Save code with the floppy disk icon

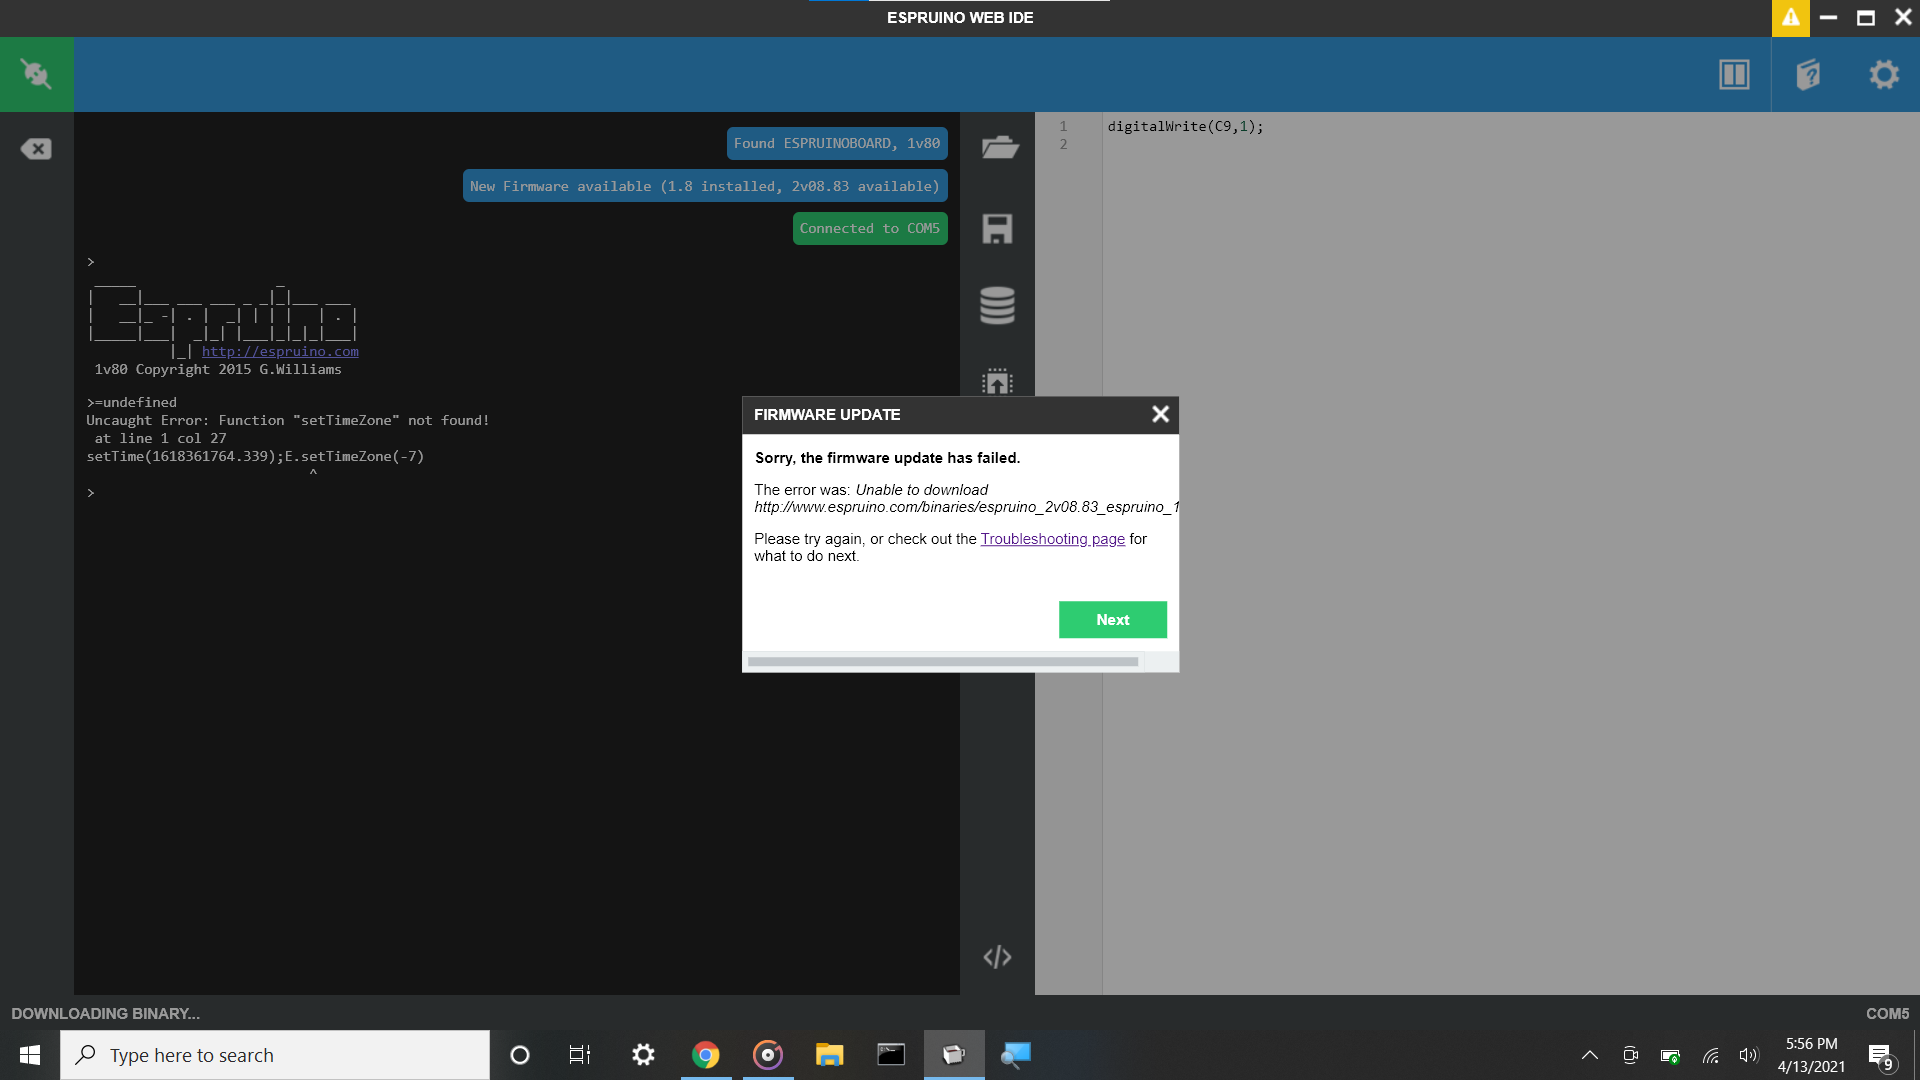coord(997,229)
